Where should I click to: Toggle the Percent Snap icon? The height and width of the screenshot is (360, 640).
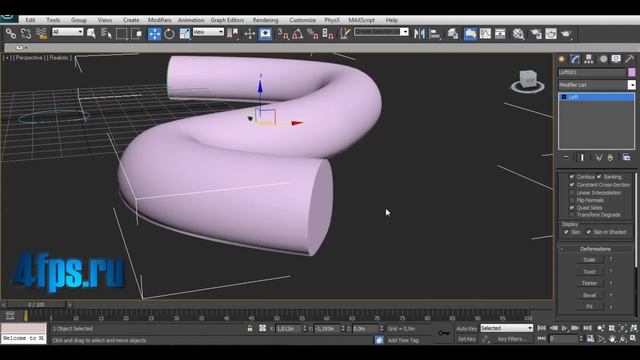(313, 34)
